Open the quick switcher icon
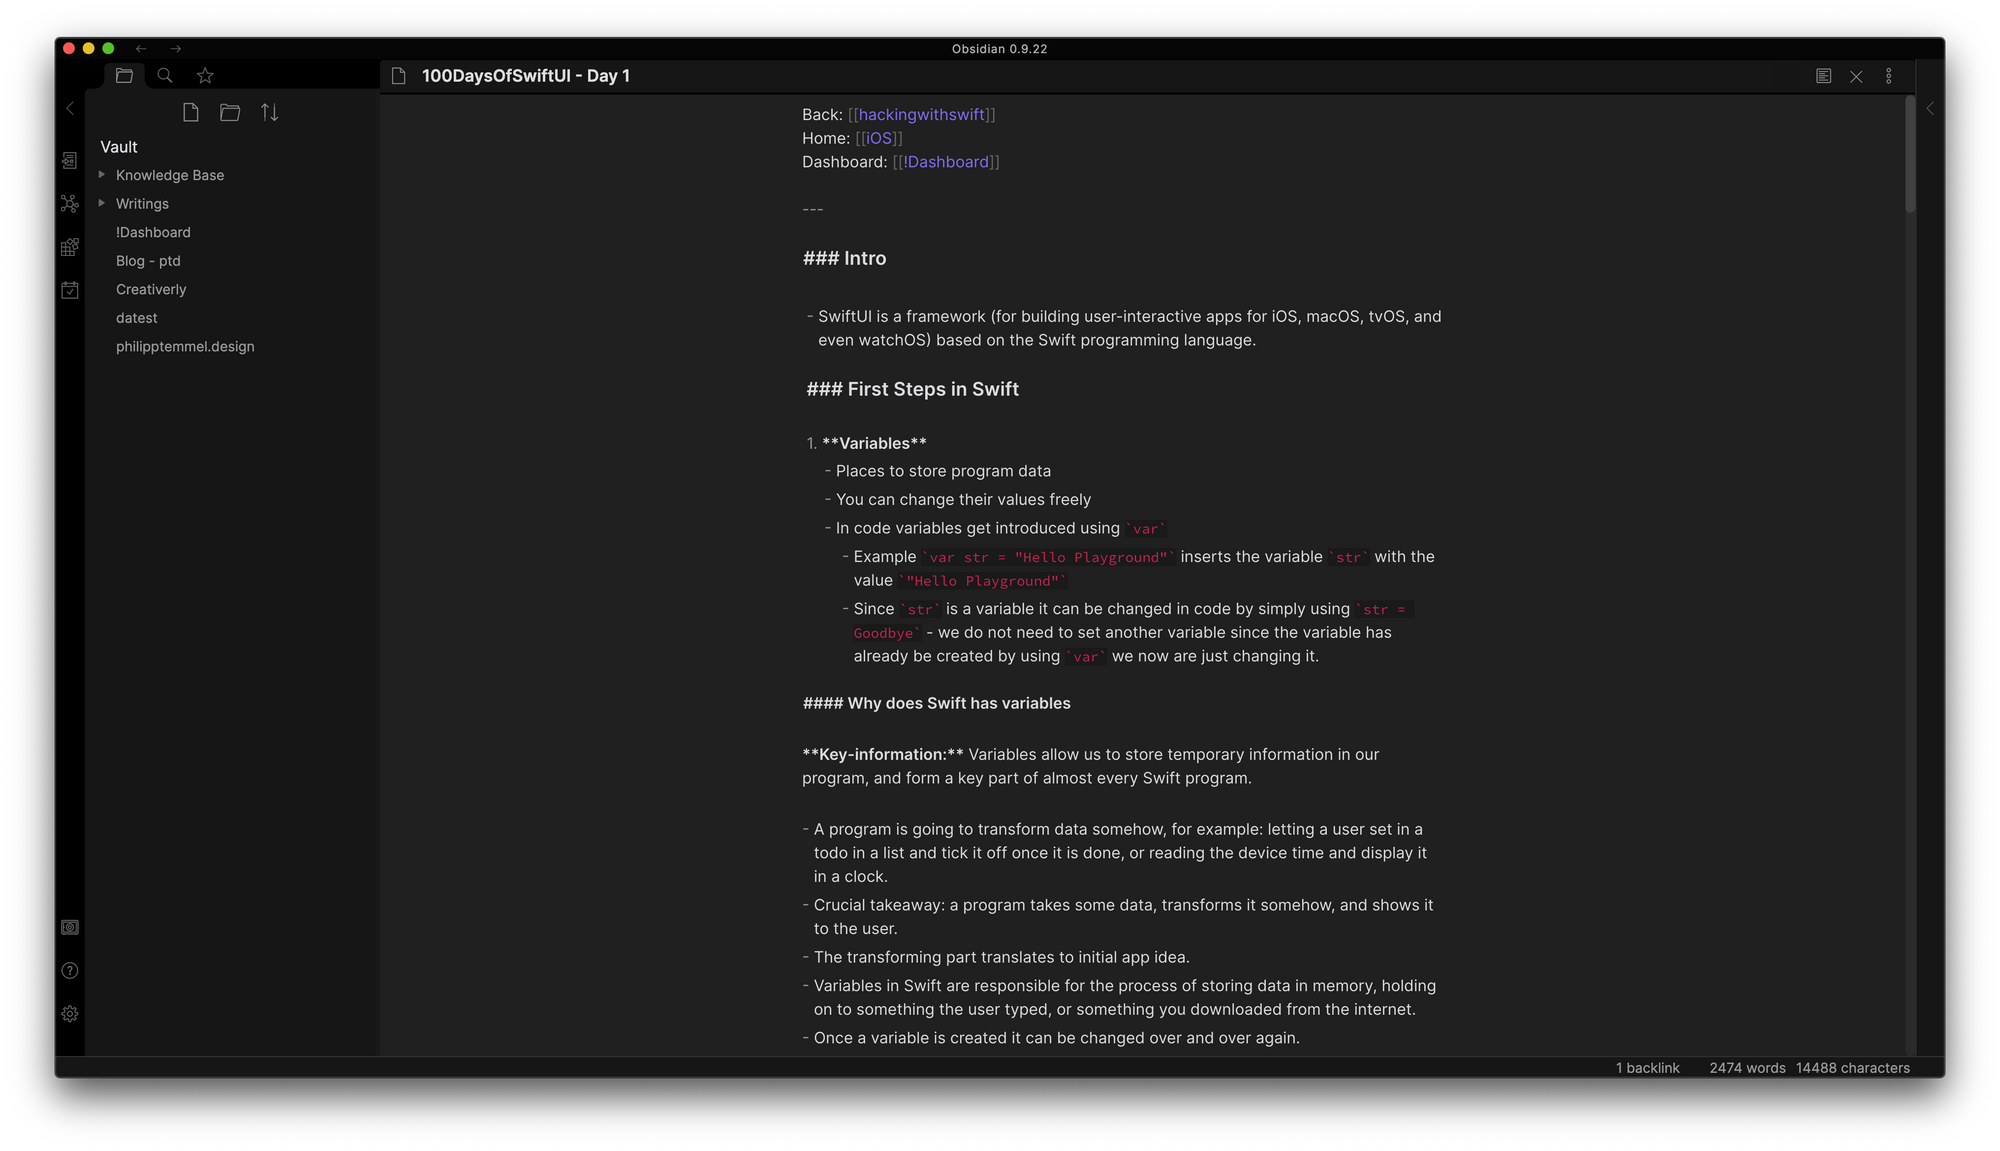Screen dimensions: 2000x1151 pos(69,160)
